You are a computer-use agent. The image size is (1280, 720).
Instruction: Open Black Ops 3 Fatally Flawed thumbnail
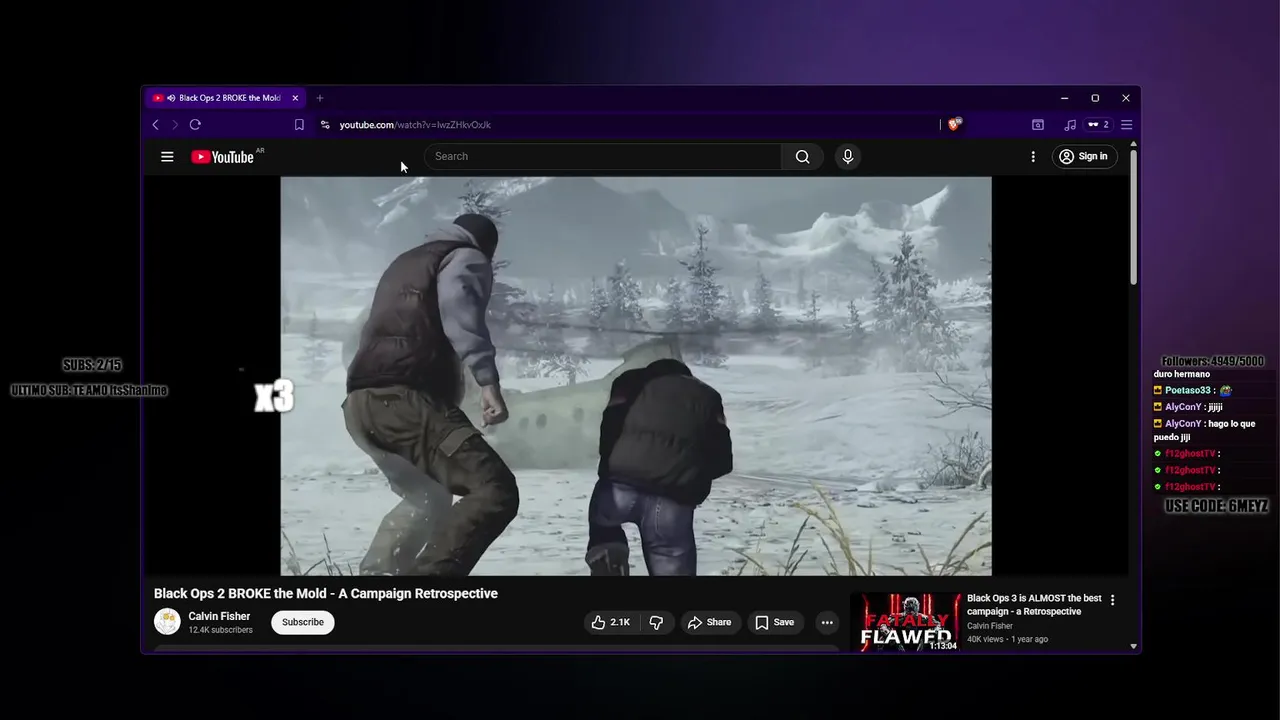[905, 622]
